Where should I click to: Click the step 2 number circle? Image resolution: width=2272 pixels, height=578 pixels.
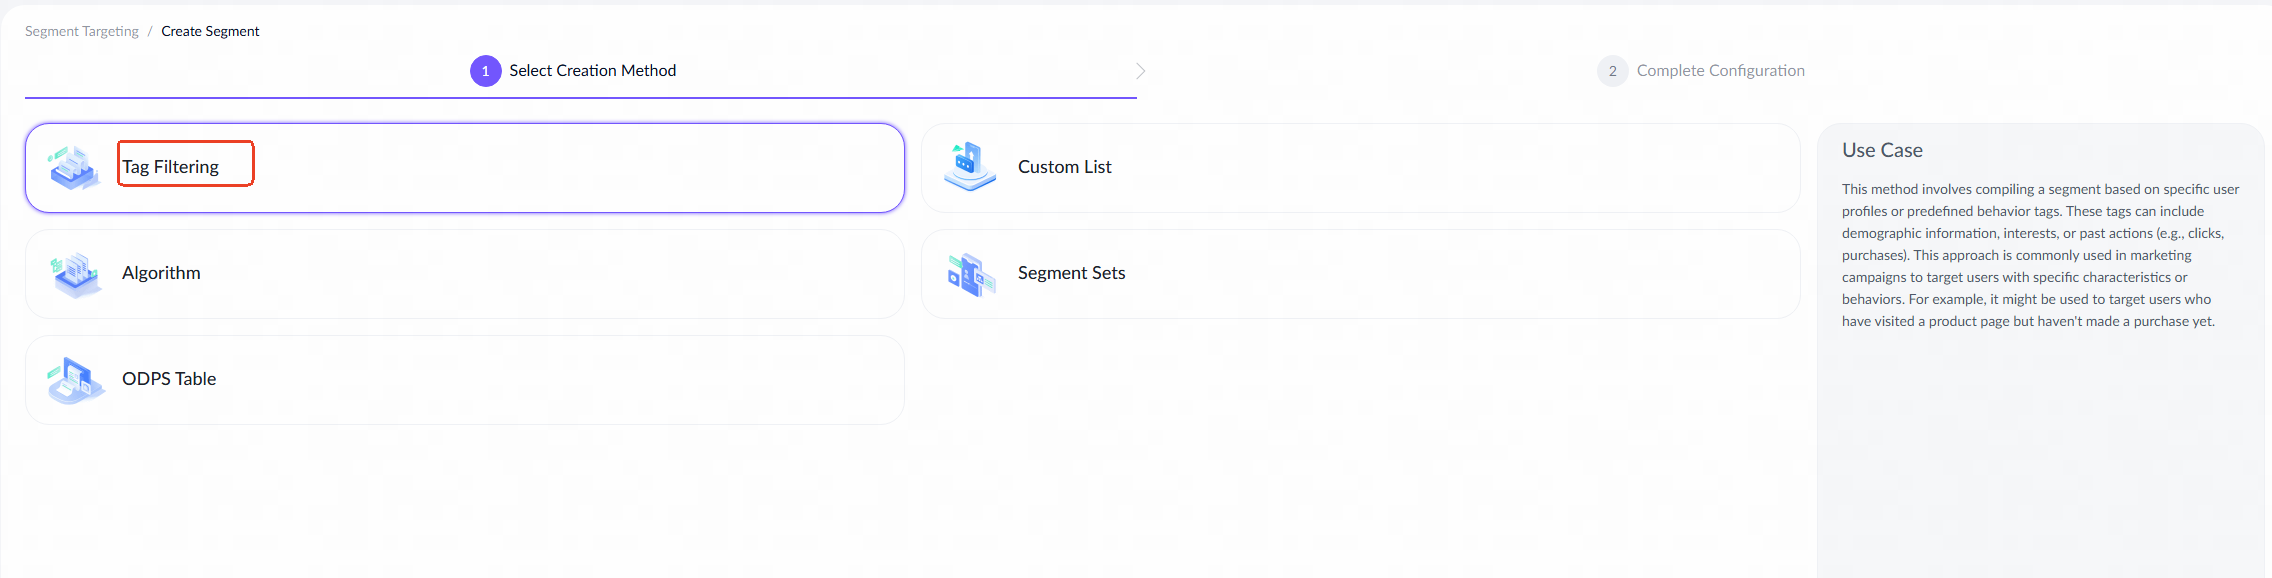pos(1612,71)
